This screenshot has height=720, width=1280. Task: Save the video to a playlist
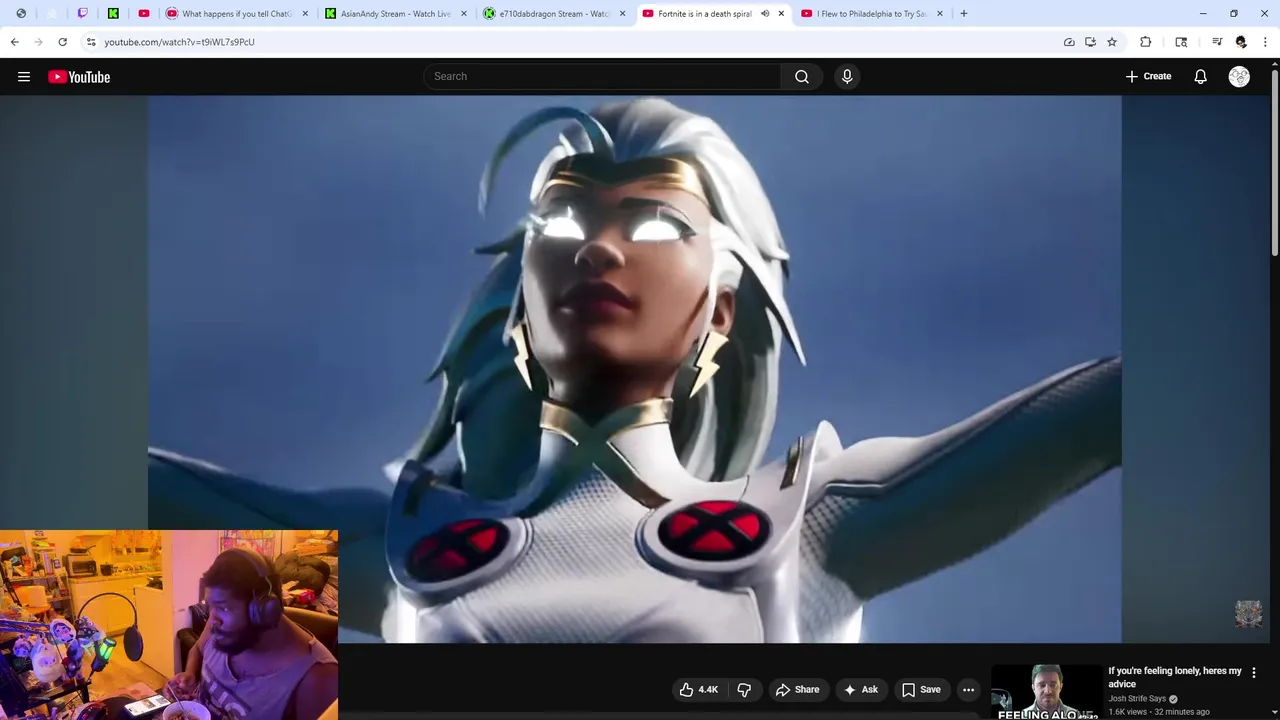[x=921, y=689]
